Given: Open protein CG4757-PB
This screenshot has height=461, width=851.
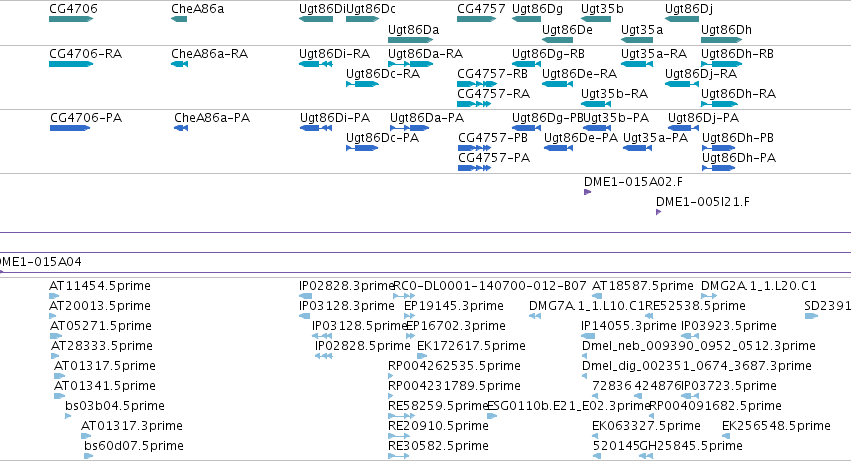Looking at the screenshot, I should point(474,148).
